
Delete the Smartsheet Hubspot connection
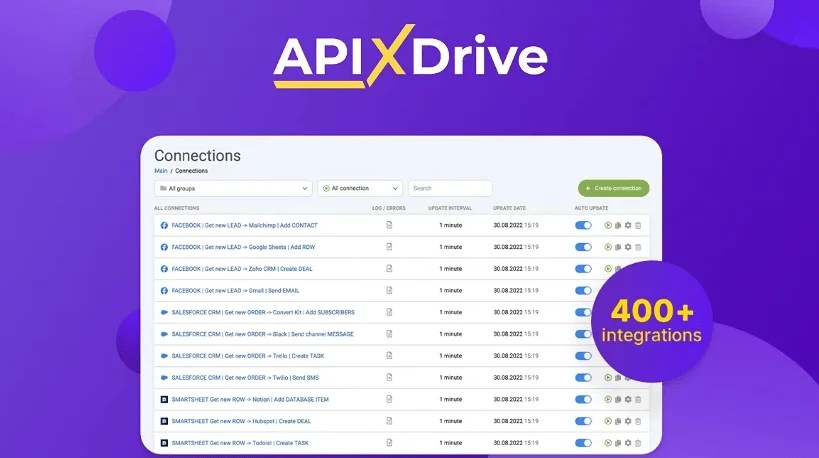pos(638,421)
